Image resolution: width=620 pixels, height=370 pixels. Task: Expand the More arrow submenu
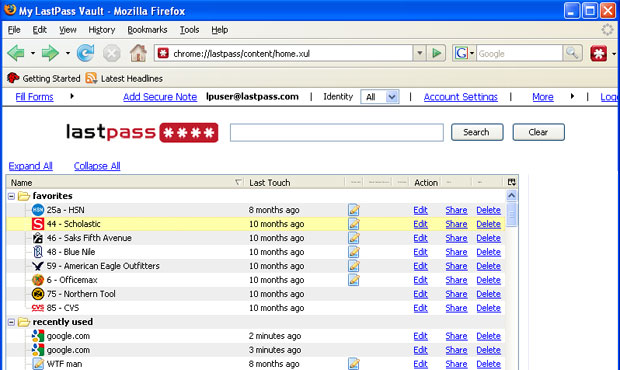(572, 96)
